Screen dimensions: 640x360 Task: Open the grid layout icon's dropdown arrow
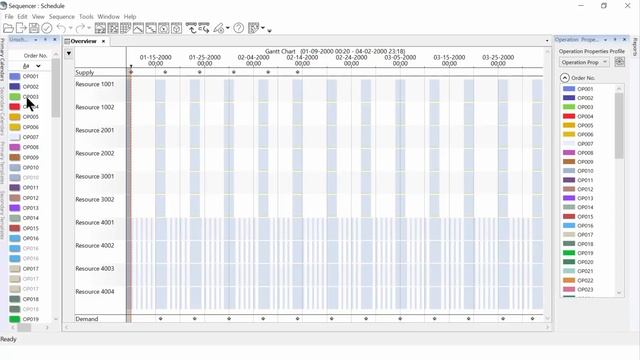coord(263,28)
